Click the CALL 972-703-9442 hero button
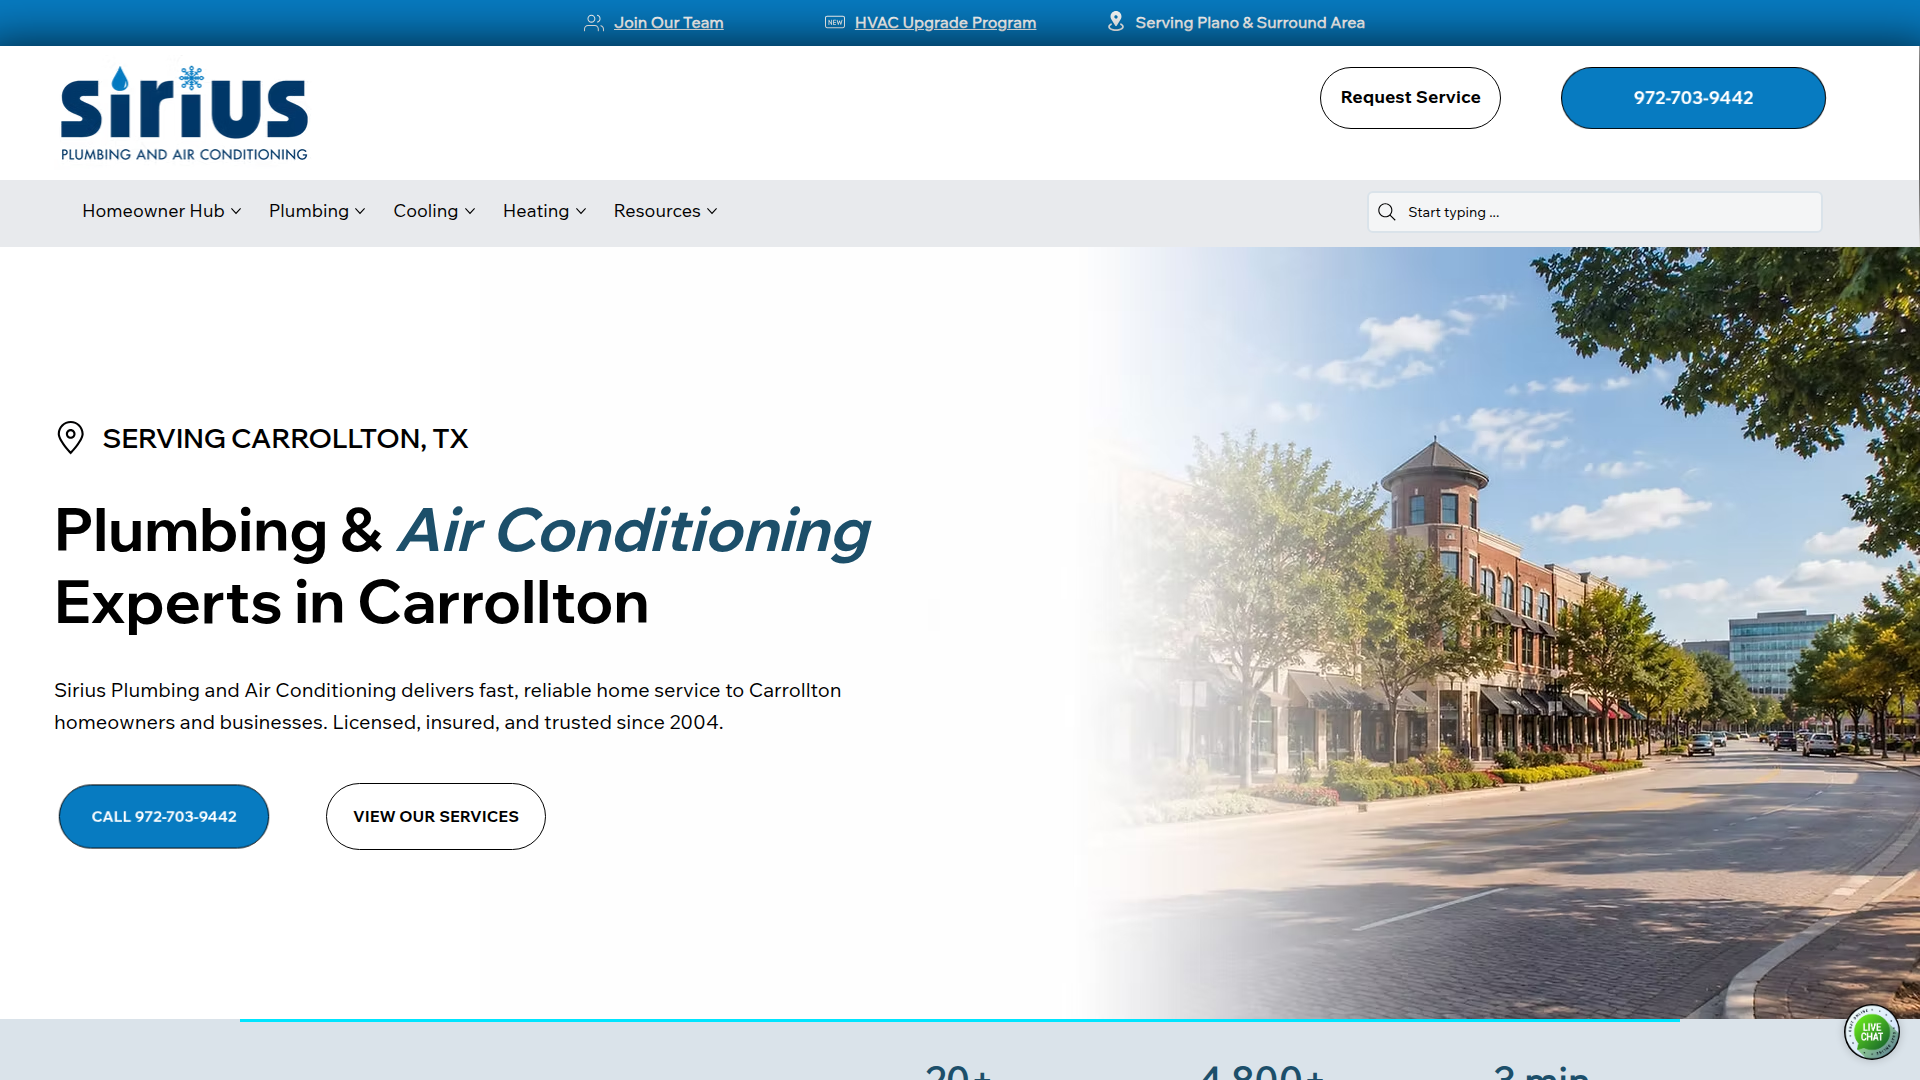 [164, 817]
